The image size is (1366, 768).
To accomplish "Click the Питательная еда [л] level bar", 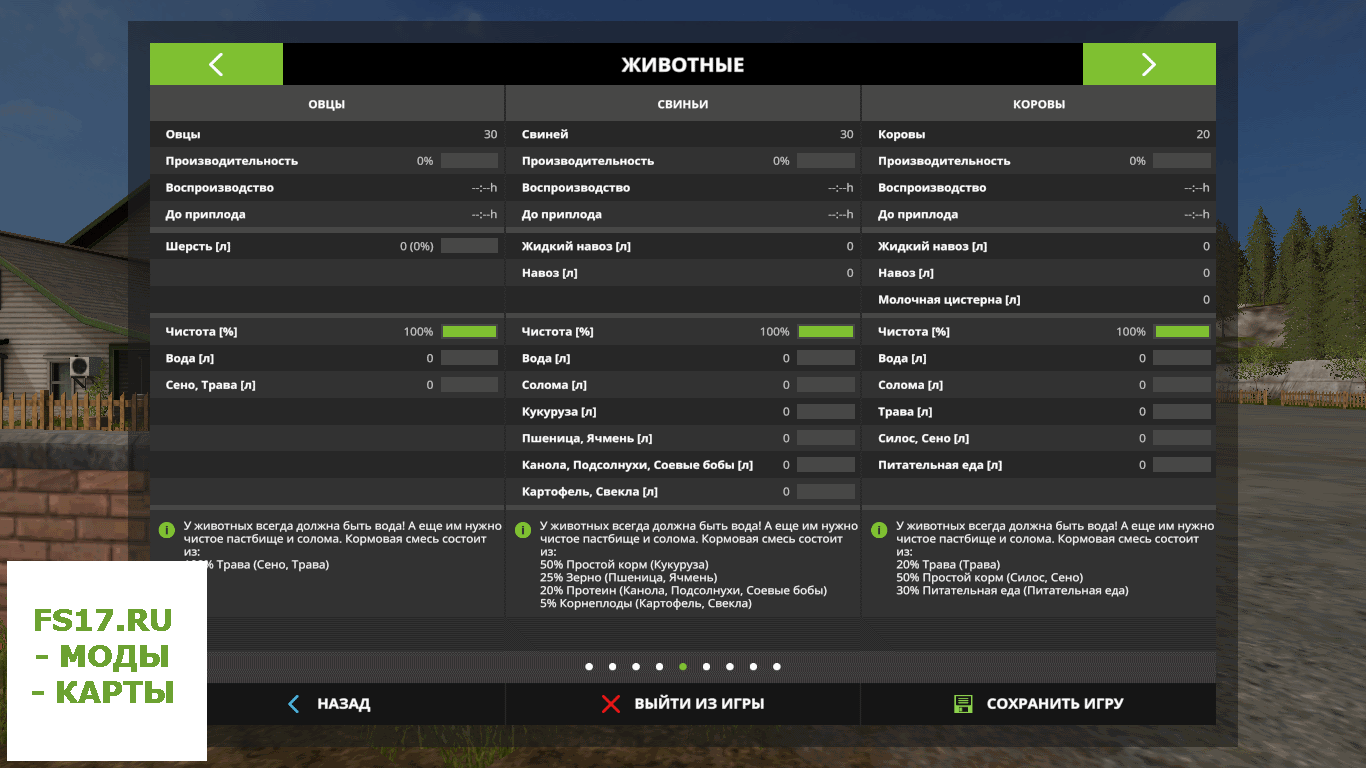I will coord(1182,465).
